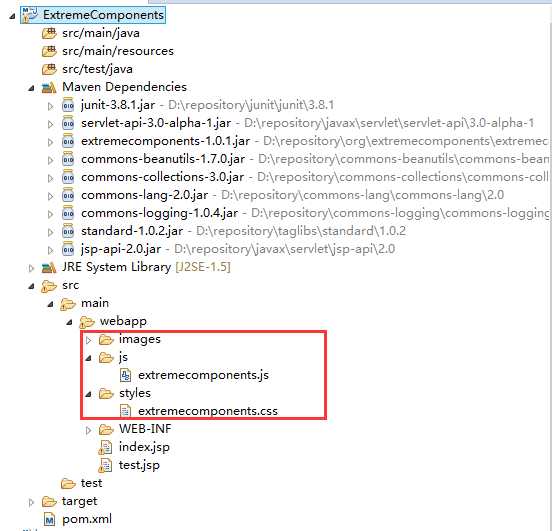Select the text 'src/main/resources'

(118, 51)
